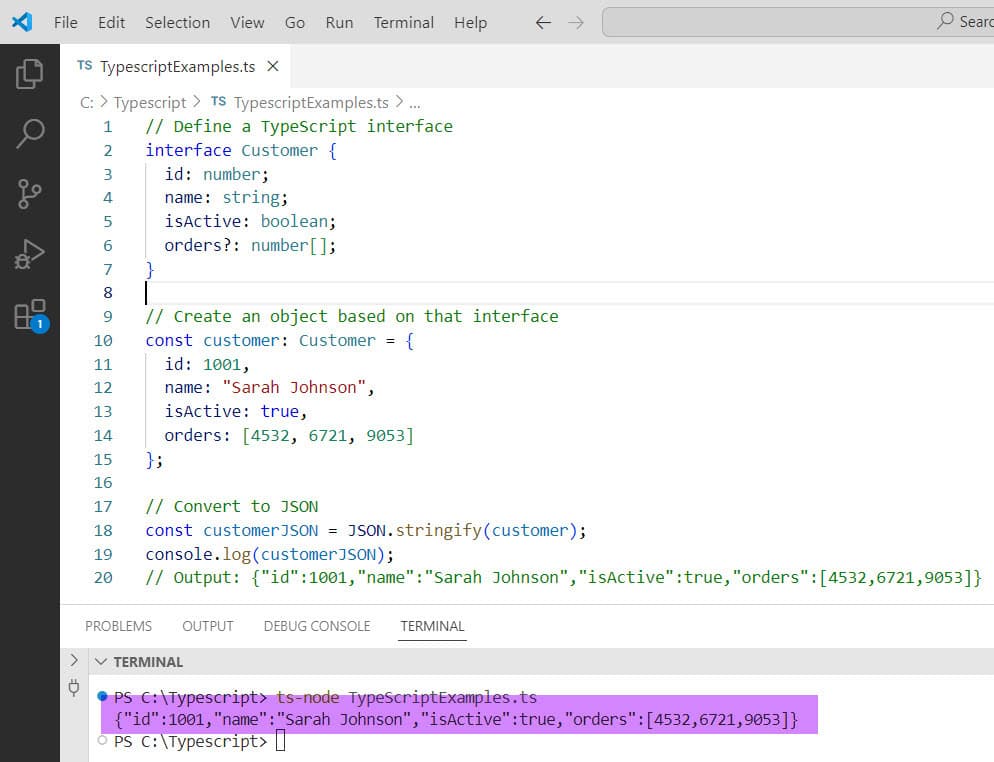Click the split terminal gutter icon
This screenshot has width=994, height=762.
(73, 688)
